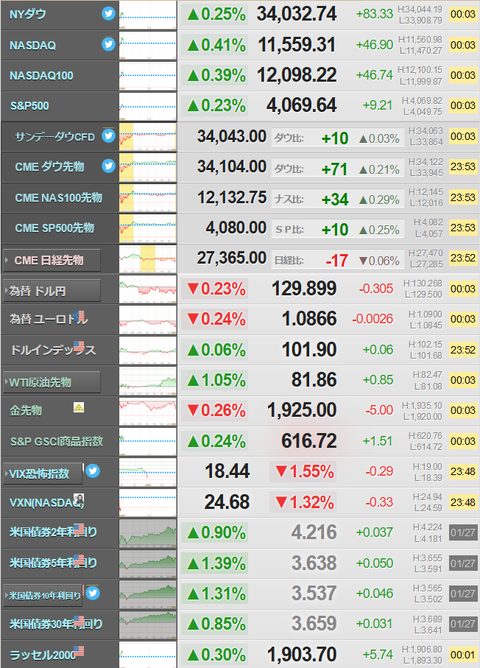Viewport: 480px width, 668px height.
Task: Expand the 米国債券10年利回り button
Action: pos(43,595)
